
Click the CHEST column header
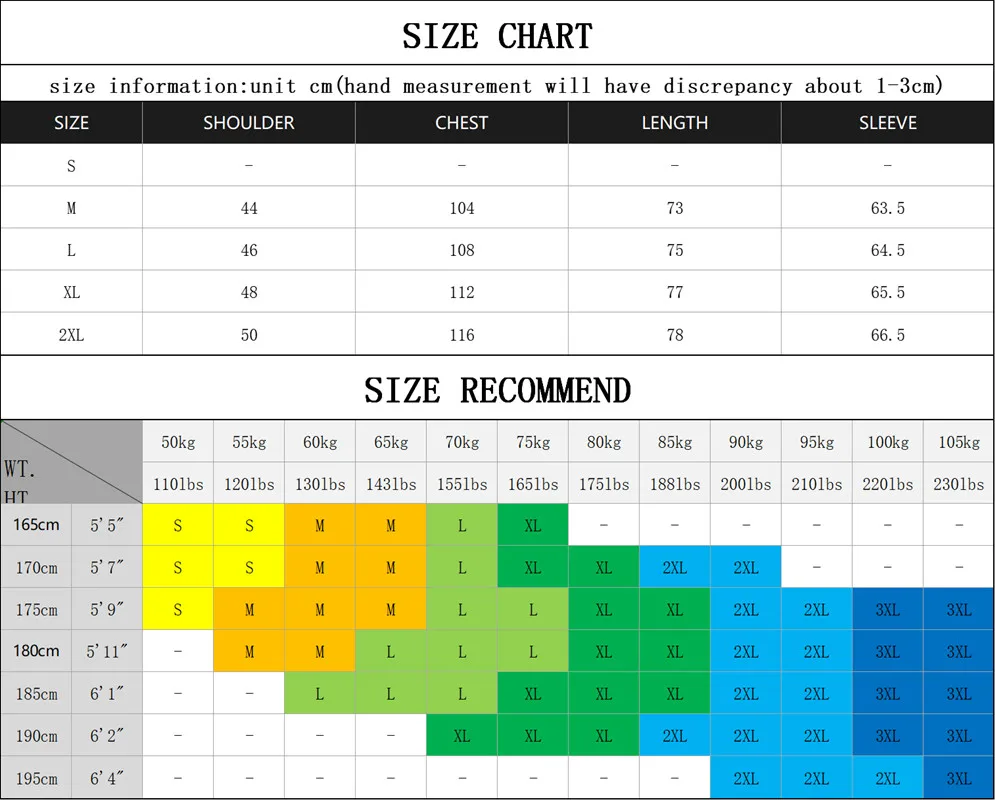(x=461, y=122)
